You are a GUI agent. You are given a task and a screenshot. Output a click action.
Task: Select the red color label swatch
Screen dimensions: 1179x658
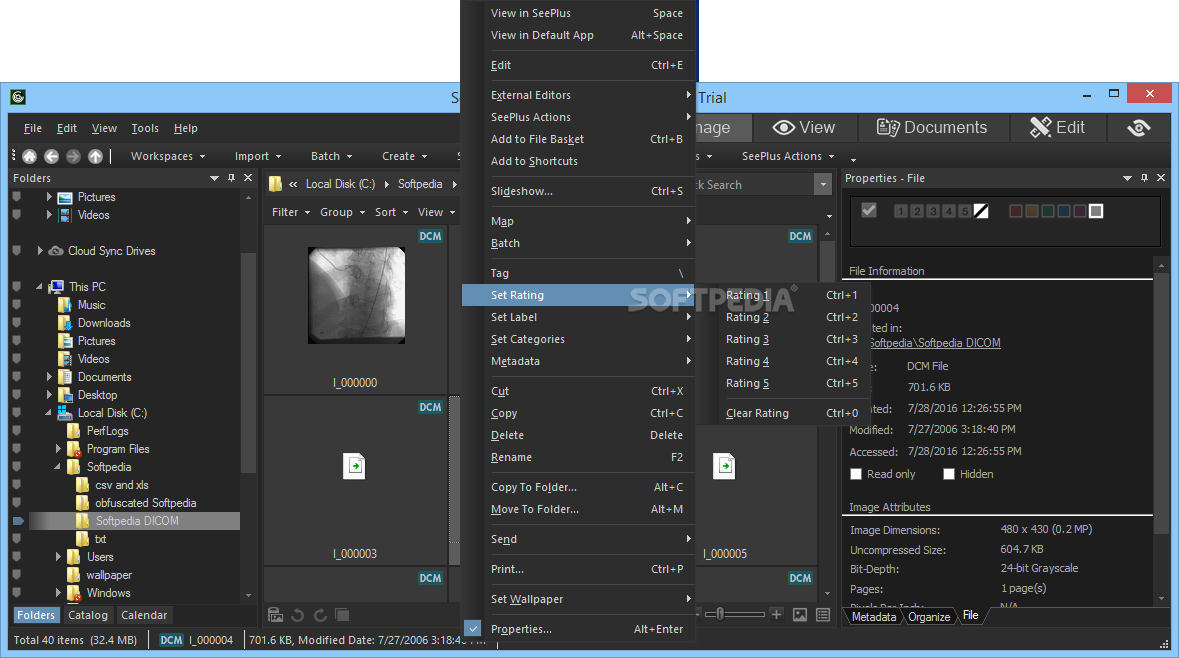[1016, 211]
